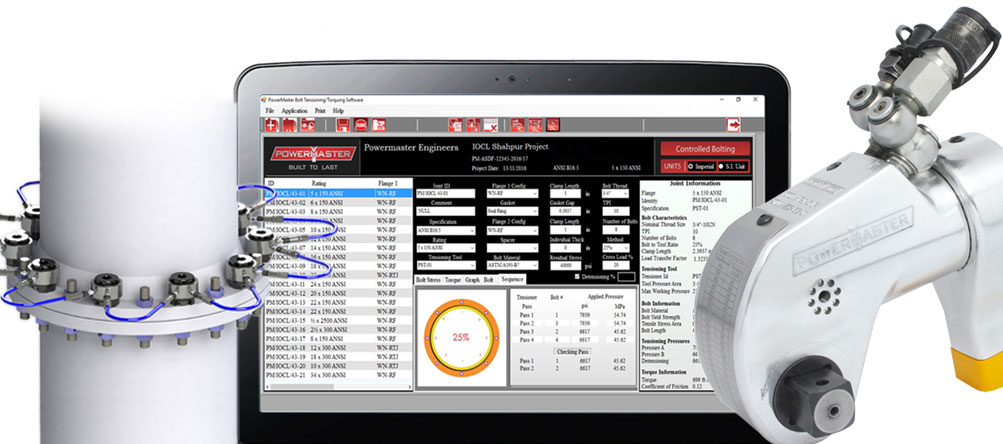Open the File menu
This screenshot has height=444, width=1003.
click(x=270, y=111)
